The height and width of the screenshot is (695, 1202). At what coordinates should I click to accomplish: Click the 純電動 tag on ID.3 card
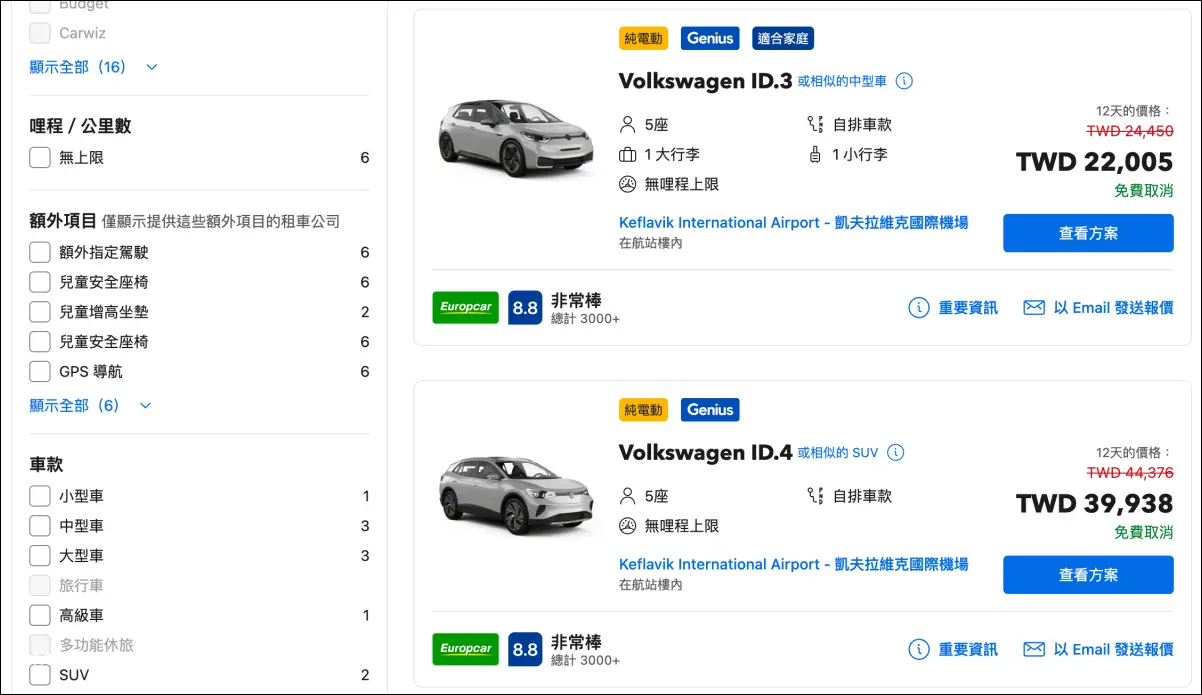643,39
